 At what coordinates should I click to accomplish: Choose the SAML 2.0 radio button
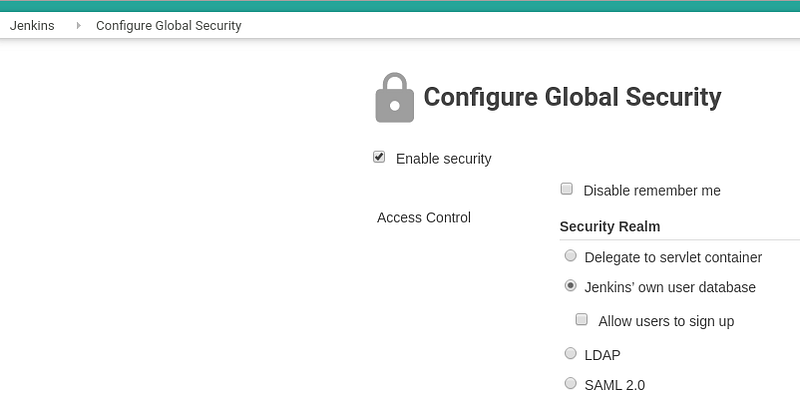click(570, 383)
